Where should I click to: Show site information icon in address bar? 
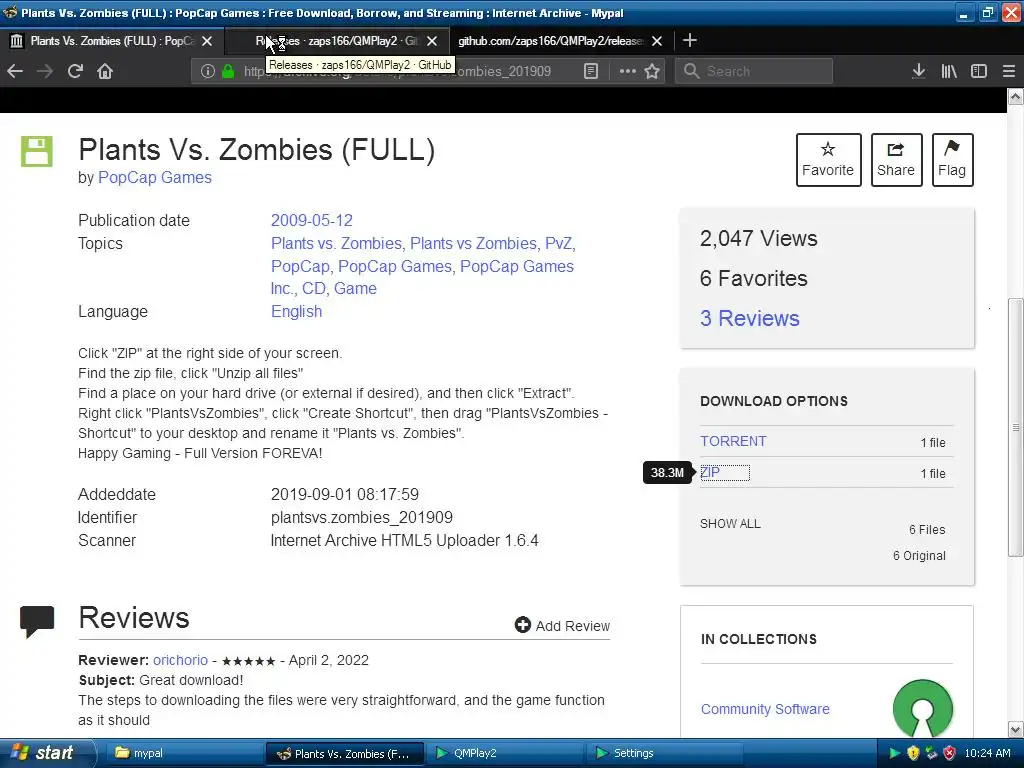coord(208,71)
